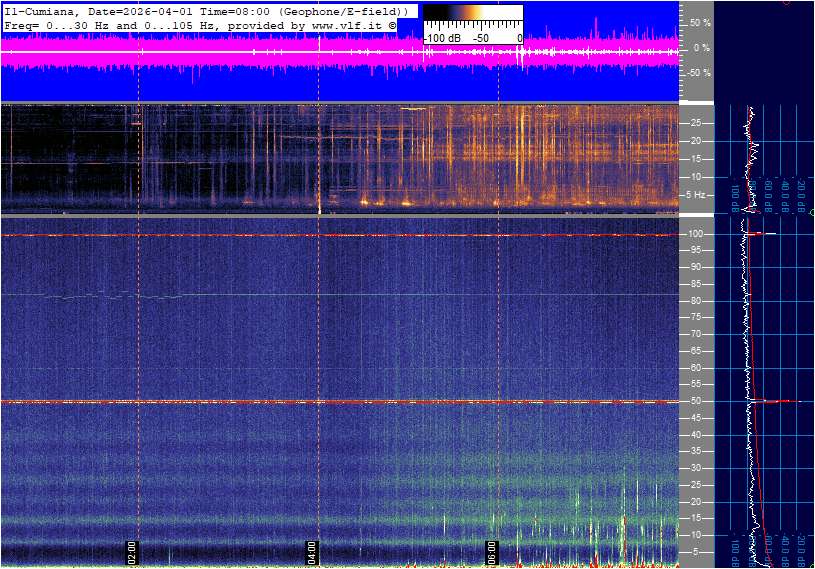Click the 60 frequency axis label
The width and height of the screenshot is (815, 569).
pyautogui.click(x=695, y=368)
